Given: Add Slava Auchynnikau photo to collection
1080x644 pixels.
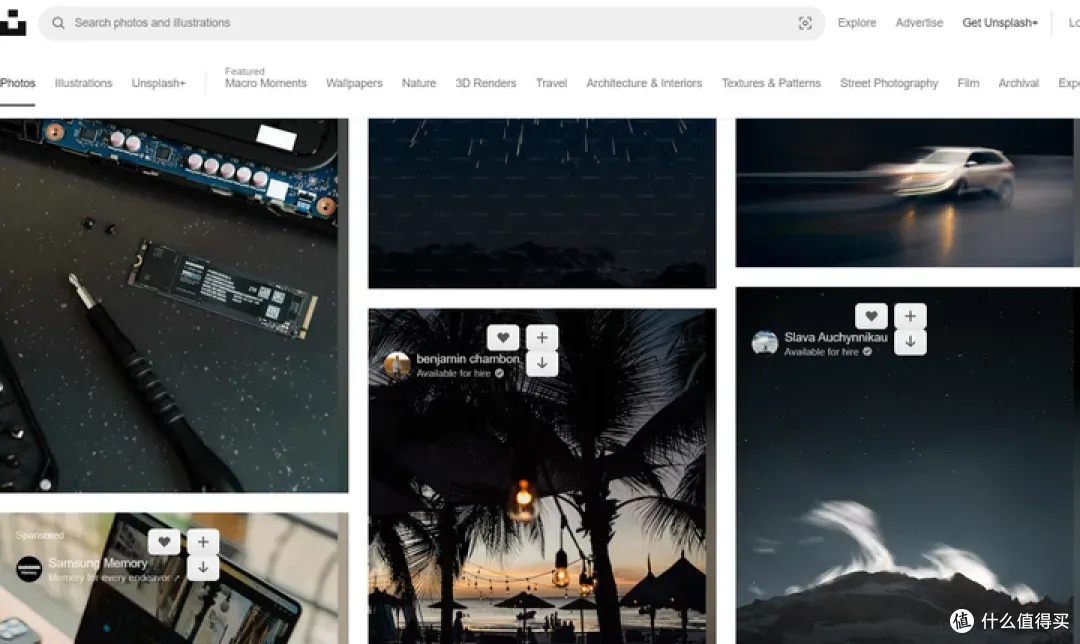Looking at the screenshot, I should click(910, 316).
